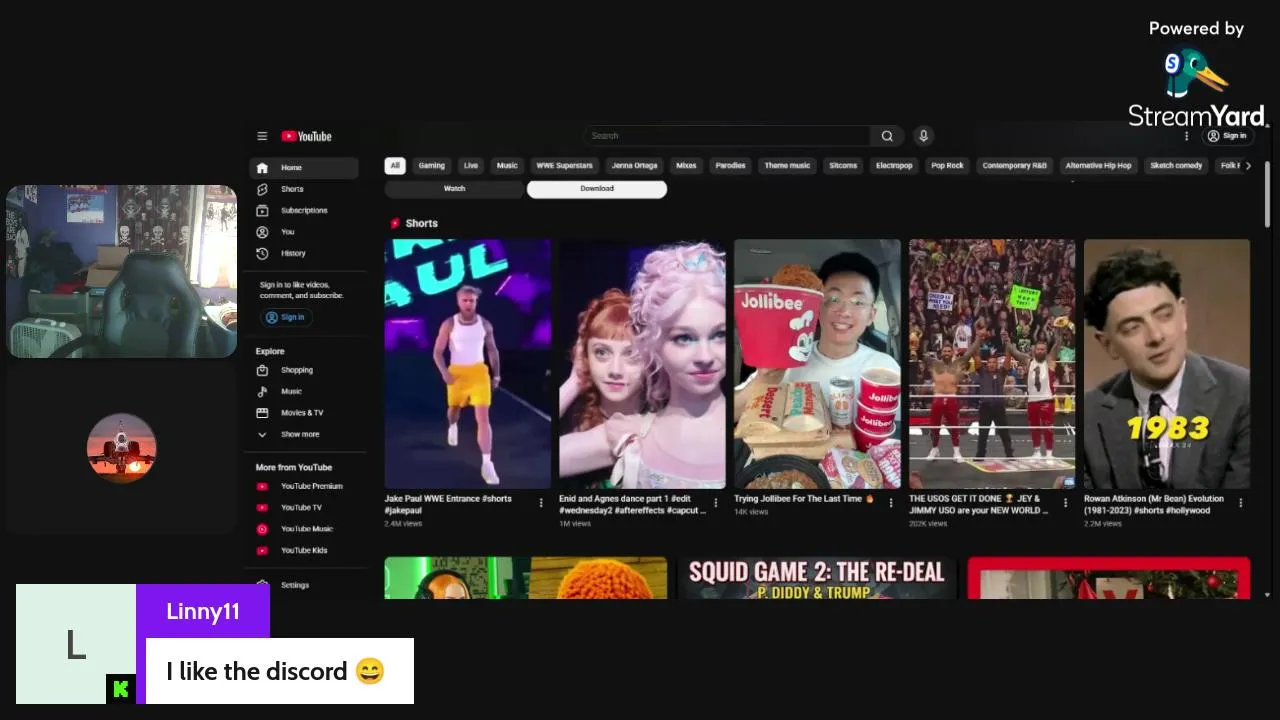
Task: Select the Theme music filter chip
Action: (787, 166)
